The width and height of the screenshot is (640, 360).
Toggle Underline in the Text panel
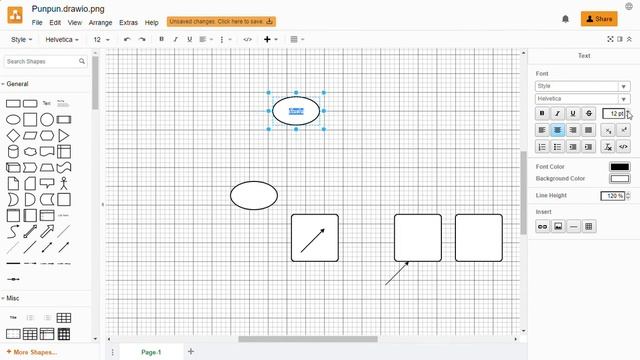point(573,113)
